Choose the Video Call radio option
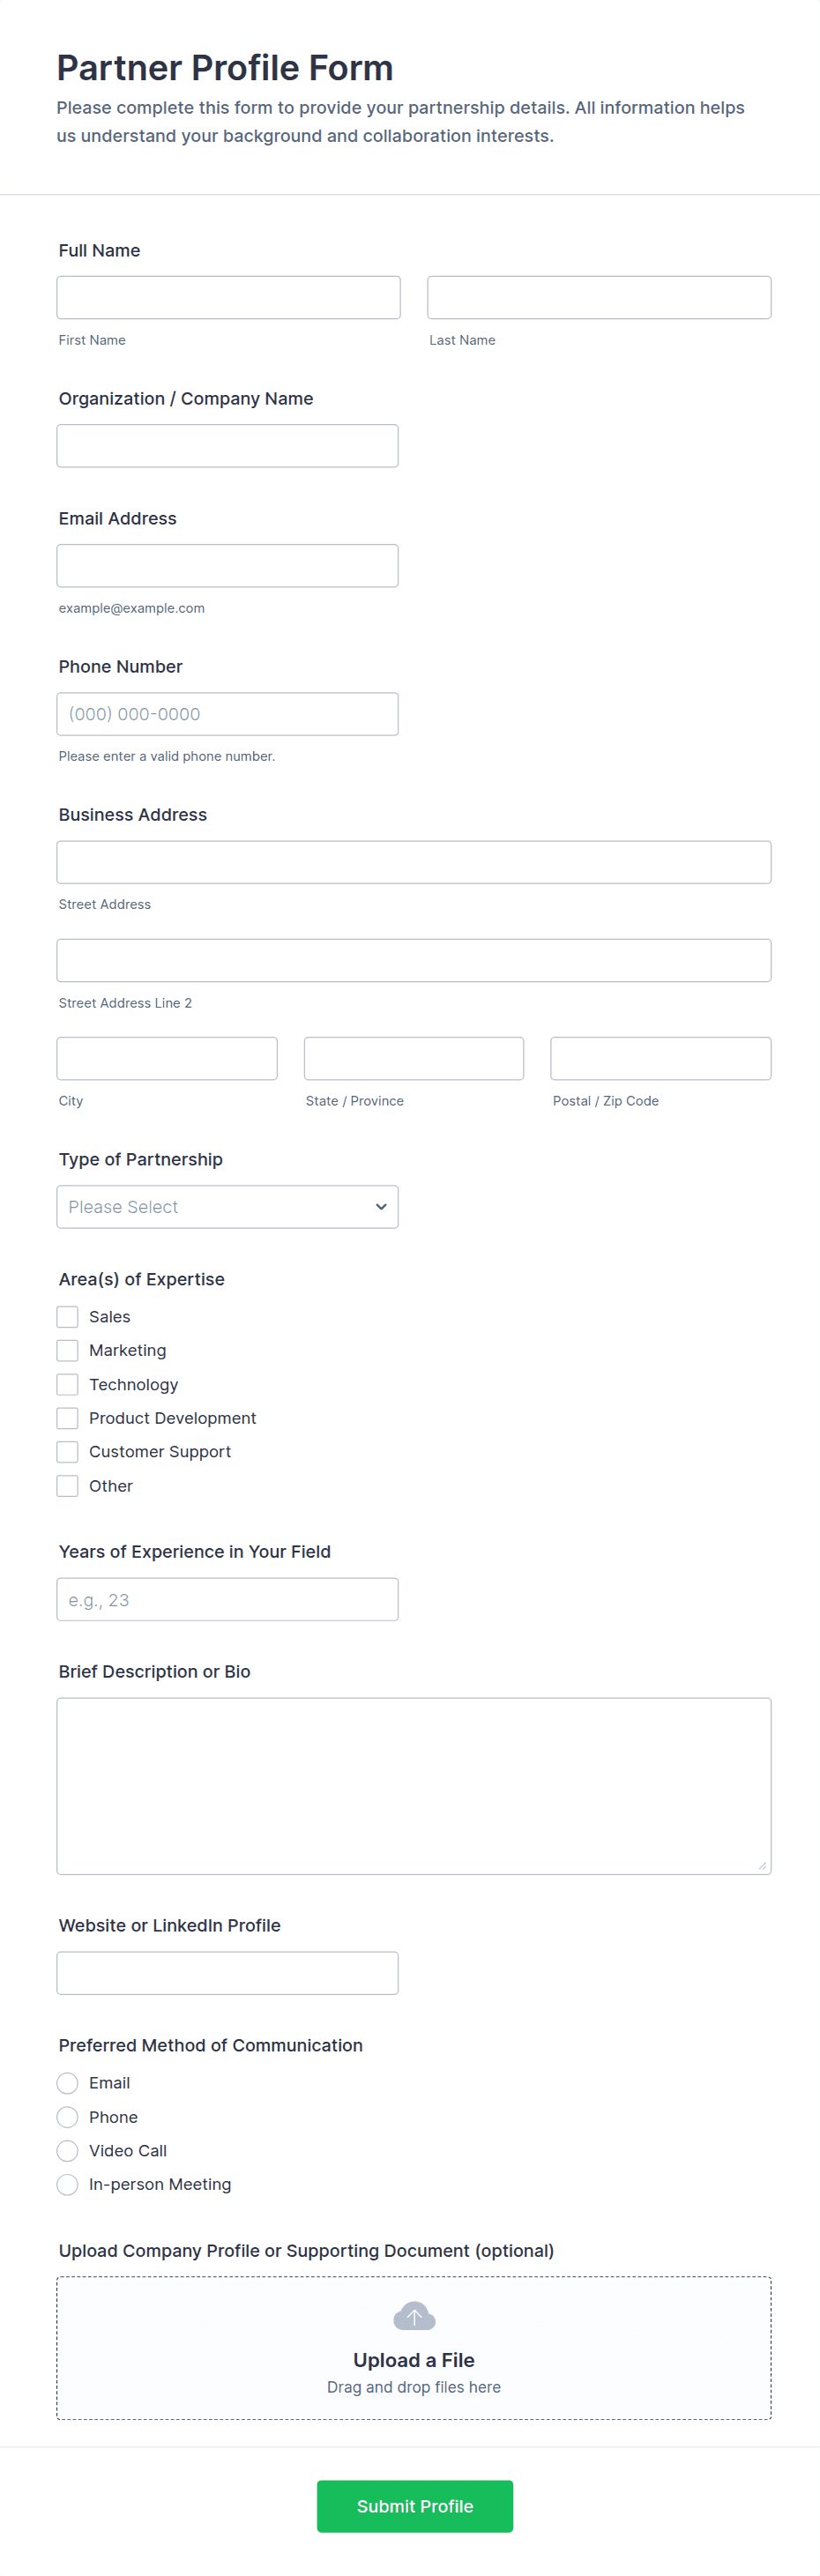The height and width of the screenshot is (2576, 820). click(68, 2151)
